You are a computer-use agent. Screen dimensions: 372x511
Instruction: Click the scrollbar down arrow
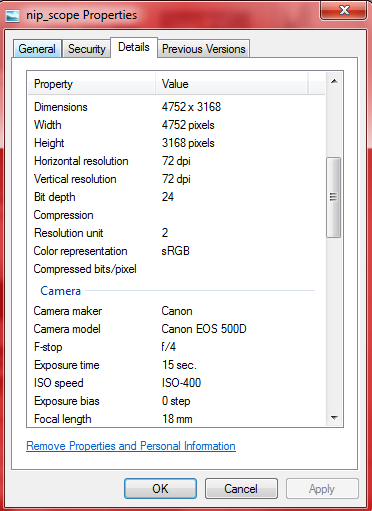tap(334, 417)
